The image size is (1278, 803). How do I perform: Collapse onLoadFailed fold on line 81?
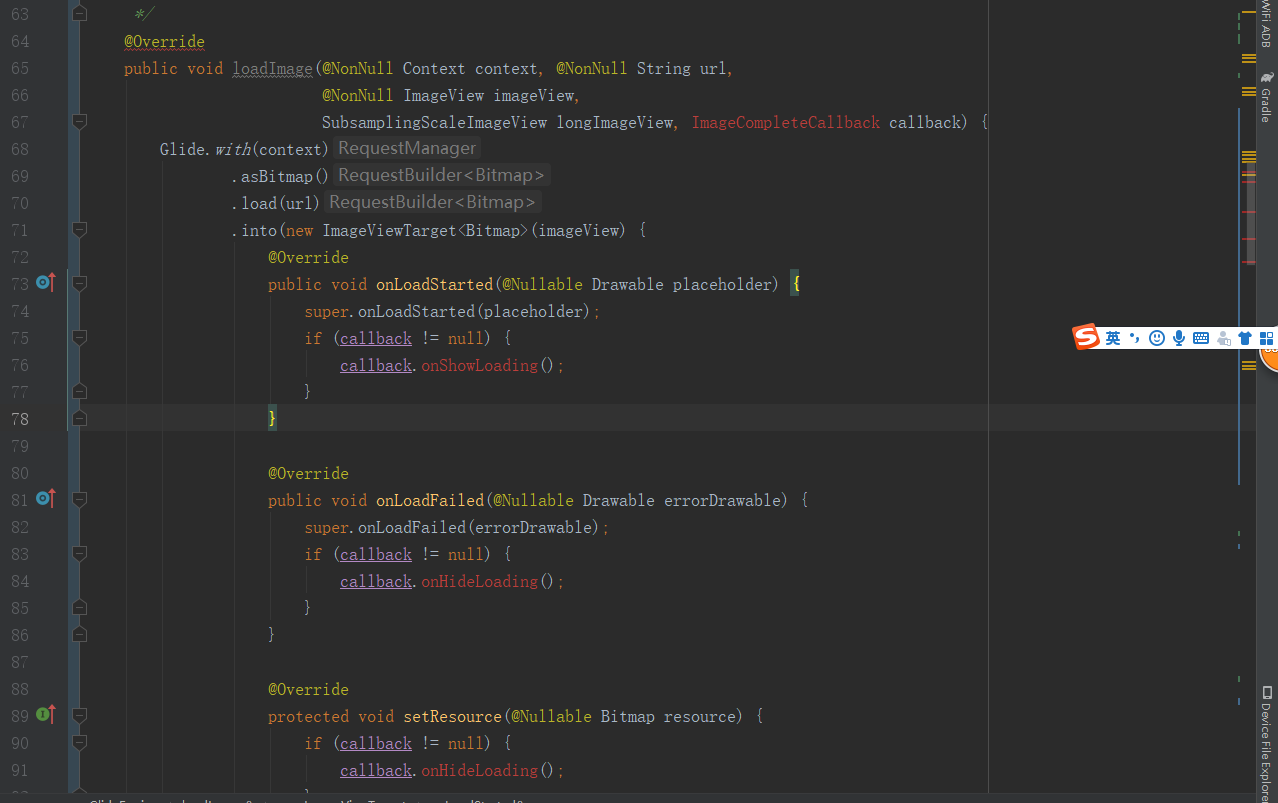pos(80,500)
